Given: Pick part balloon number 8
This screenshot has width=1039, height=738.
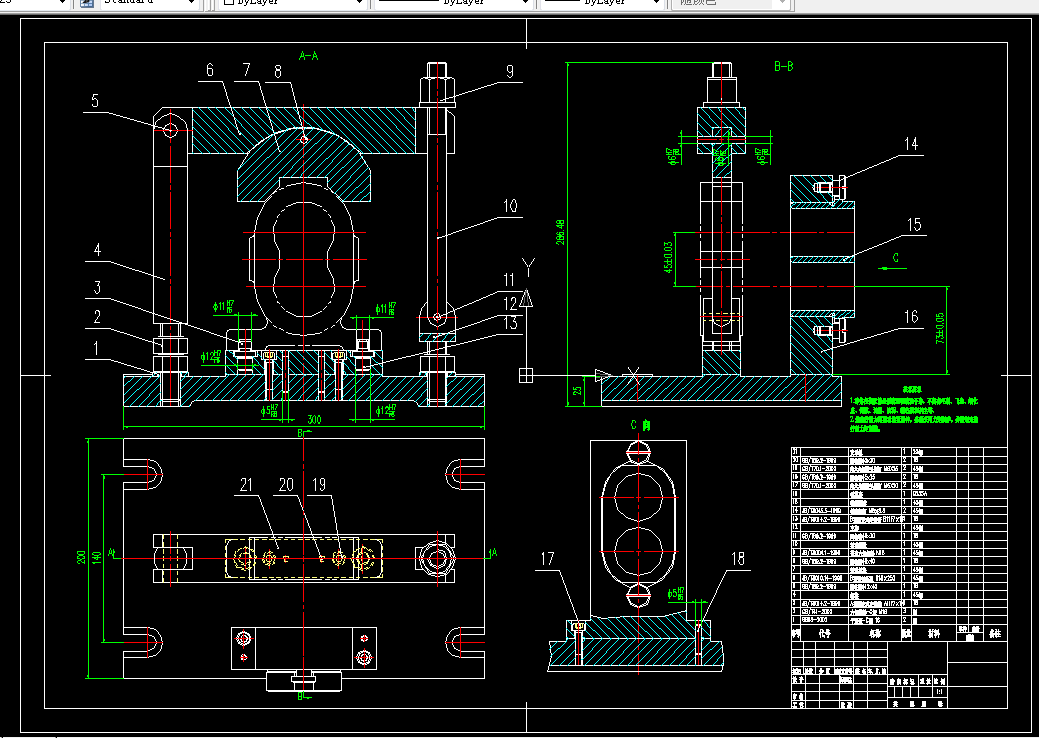Looking at the screenshot, I should [278, 71].
